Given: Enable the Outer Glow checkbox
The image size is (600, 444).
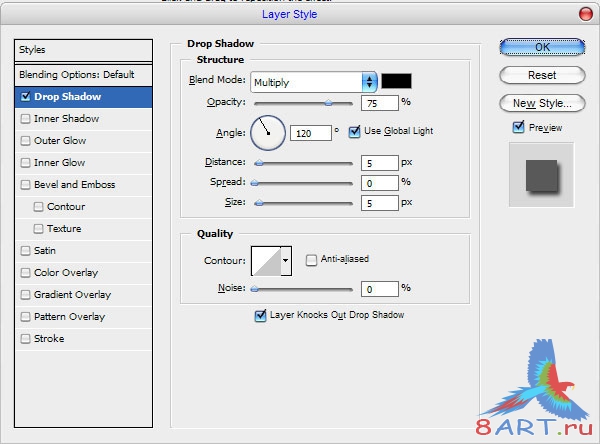Looking at the screenshot, I should click(26, 140).
